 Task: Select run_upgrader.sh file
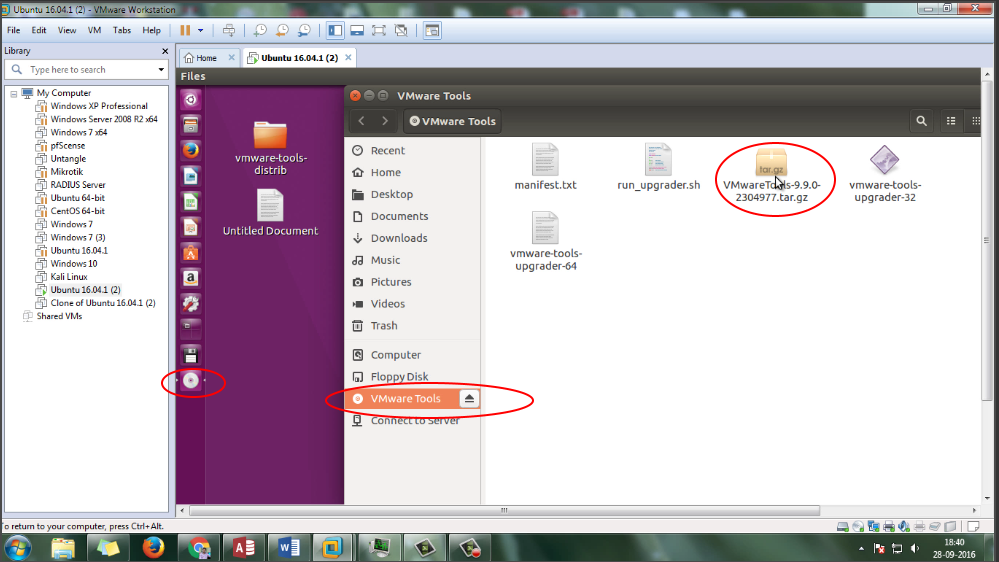(658, 167)
